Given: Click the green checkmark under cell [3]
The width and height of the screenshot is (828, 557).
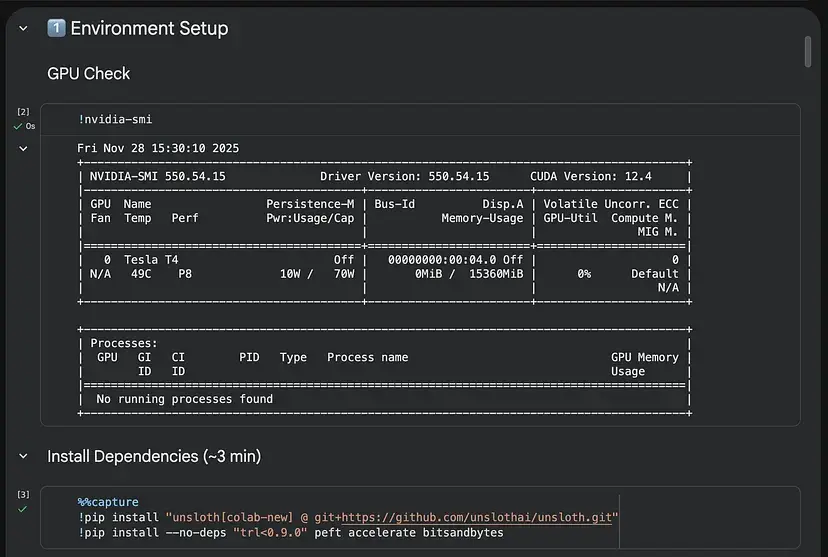Looking at the screenshot, I should [23, 508].
